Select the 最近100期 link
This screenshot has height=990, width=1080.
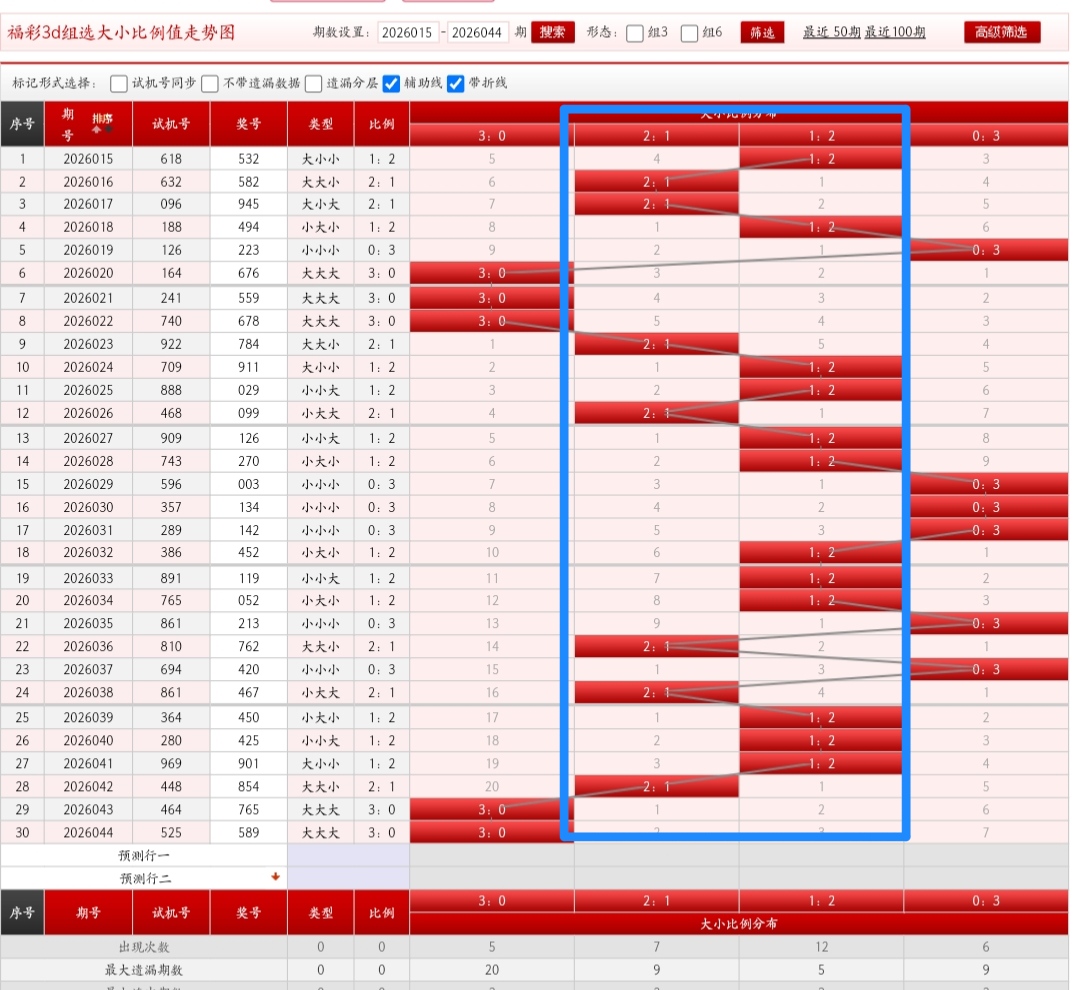[895, 33]
